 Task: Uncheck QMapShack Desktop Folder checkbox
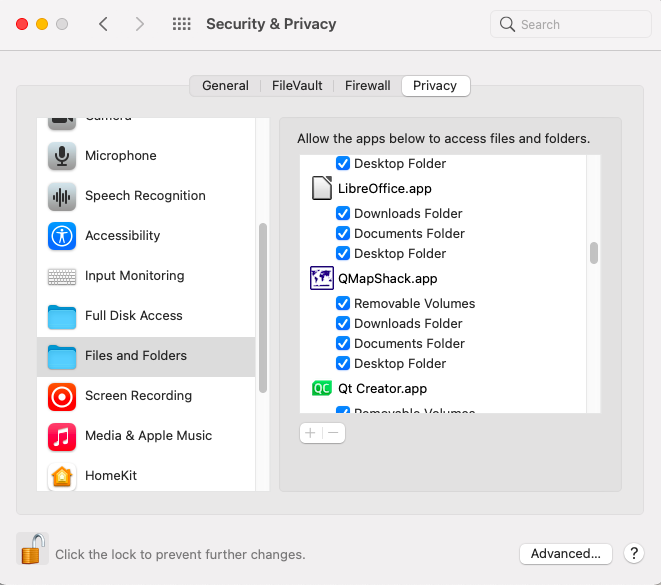point(343,363)
